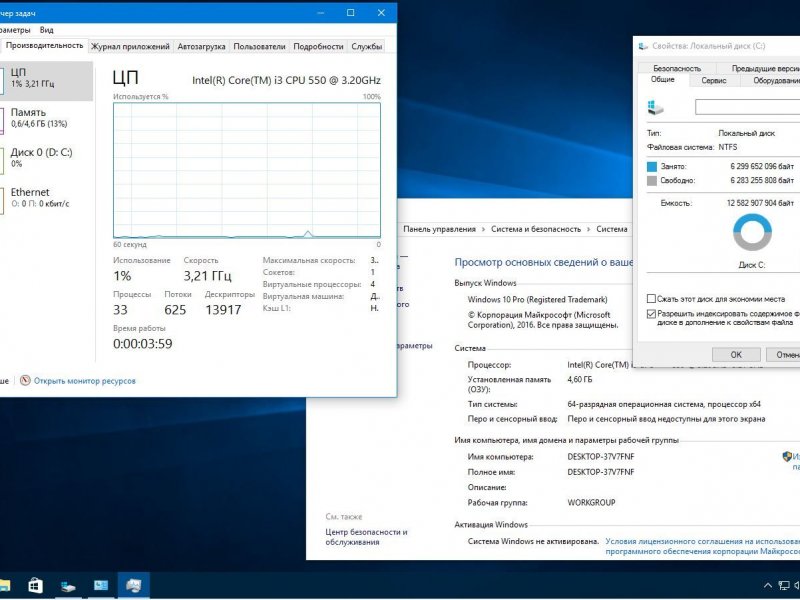
Task: Click the active Task Manager taskbar icon
Action: pyautogui.click(x=134, y=585)
